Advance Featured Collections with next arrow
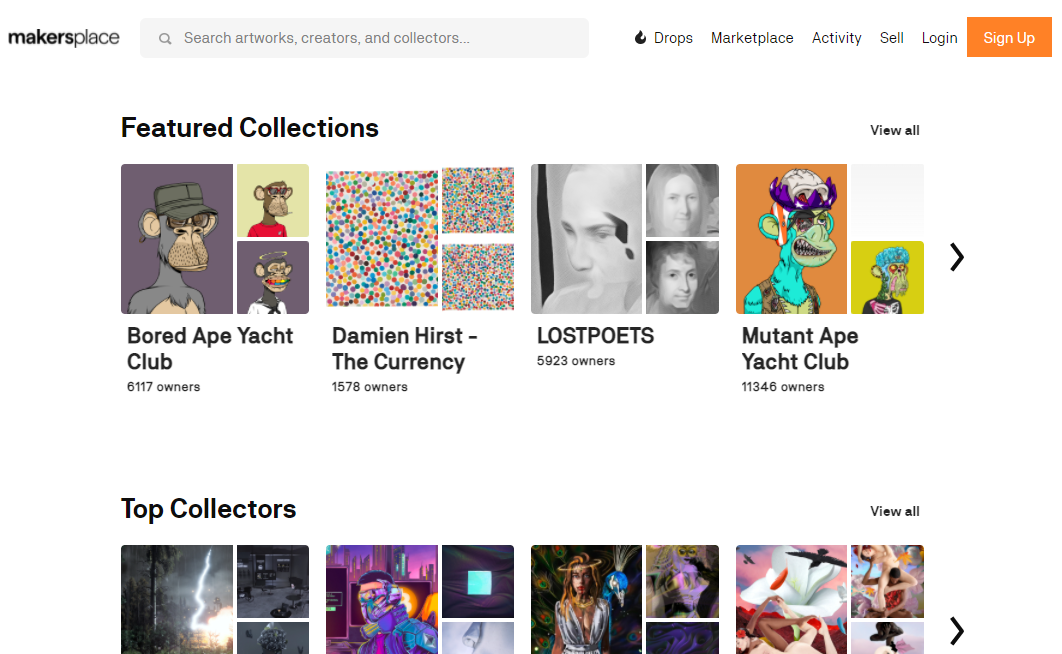The image size is (1062, 654). pos(956,257)
